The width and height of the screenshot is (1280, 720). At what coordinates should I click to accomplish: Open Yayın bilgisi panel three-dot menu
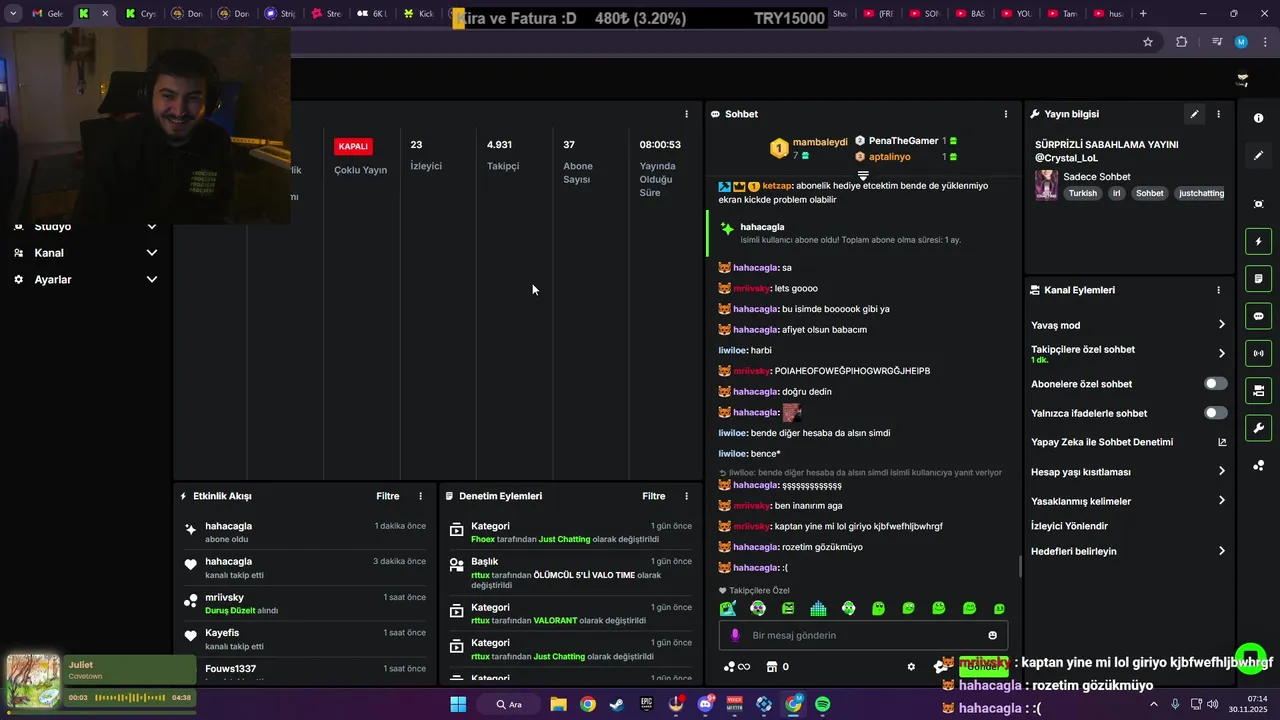tap(1218, 114)
